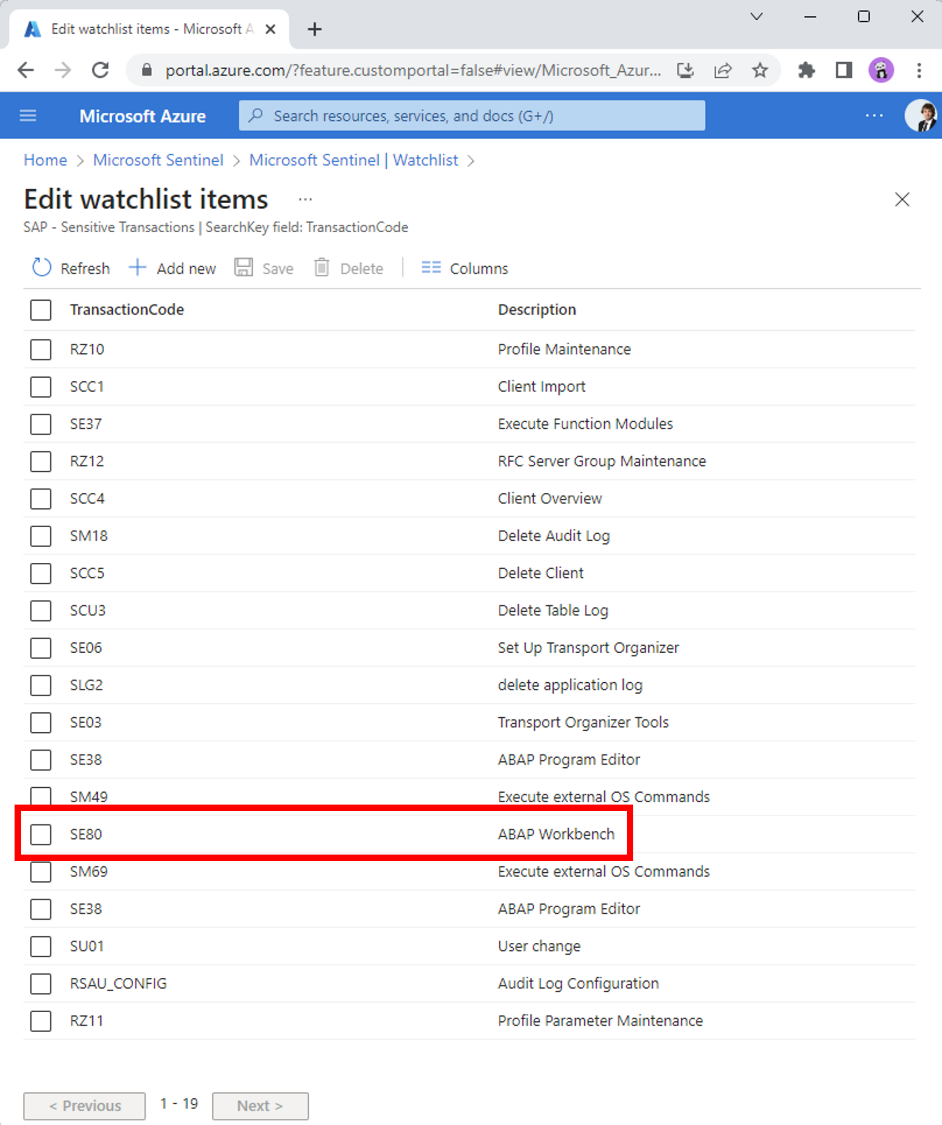Tick the select-all header checkbox
Viewport: 942px width, 1125px height.
click(41, 310)
